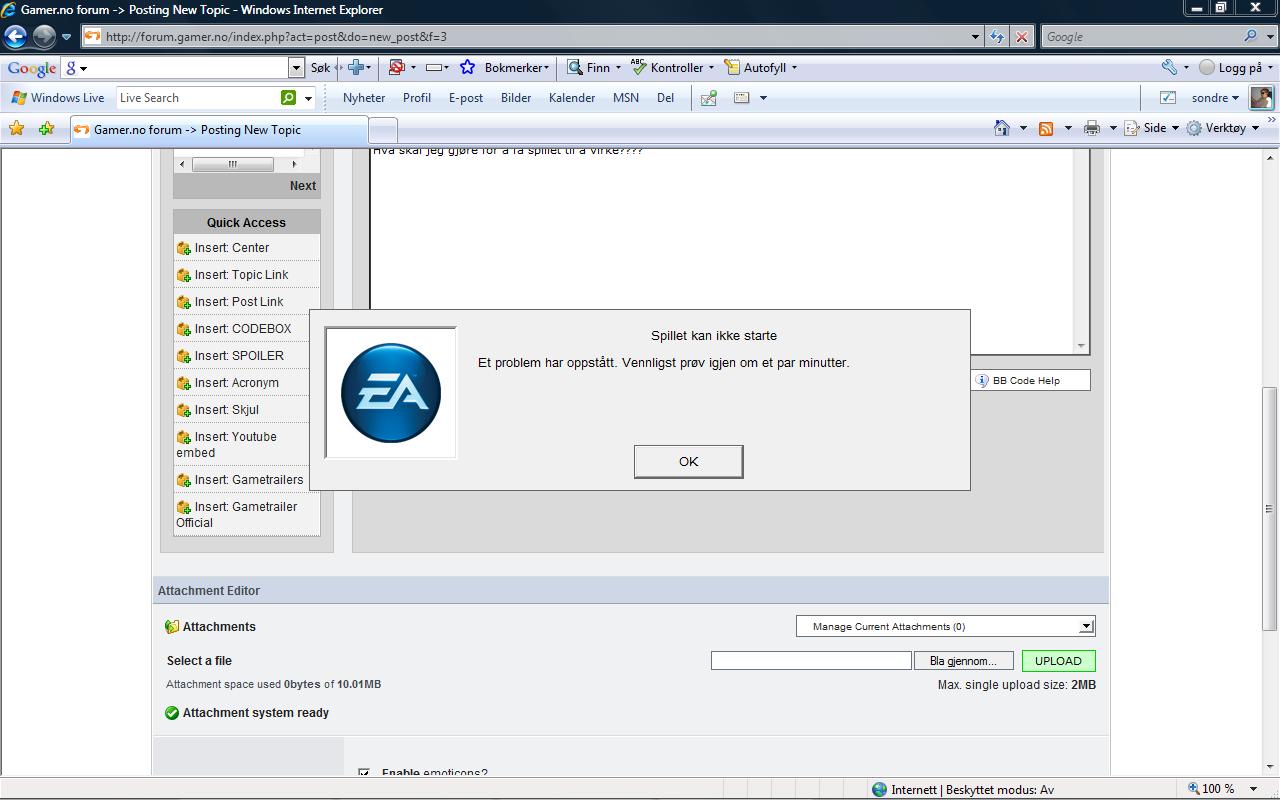The image size is (1280, 800).
Task: Select the Gamer.no forum Posting New Topic tab
Action: [218, 130]
